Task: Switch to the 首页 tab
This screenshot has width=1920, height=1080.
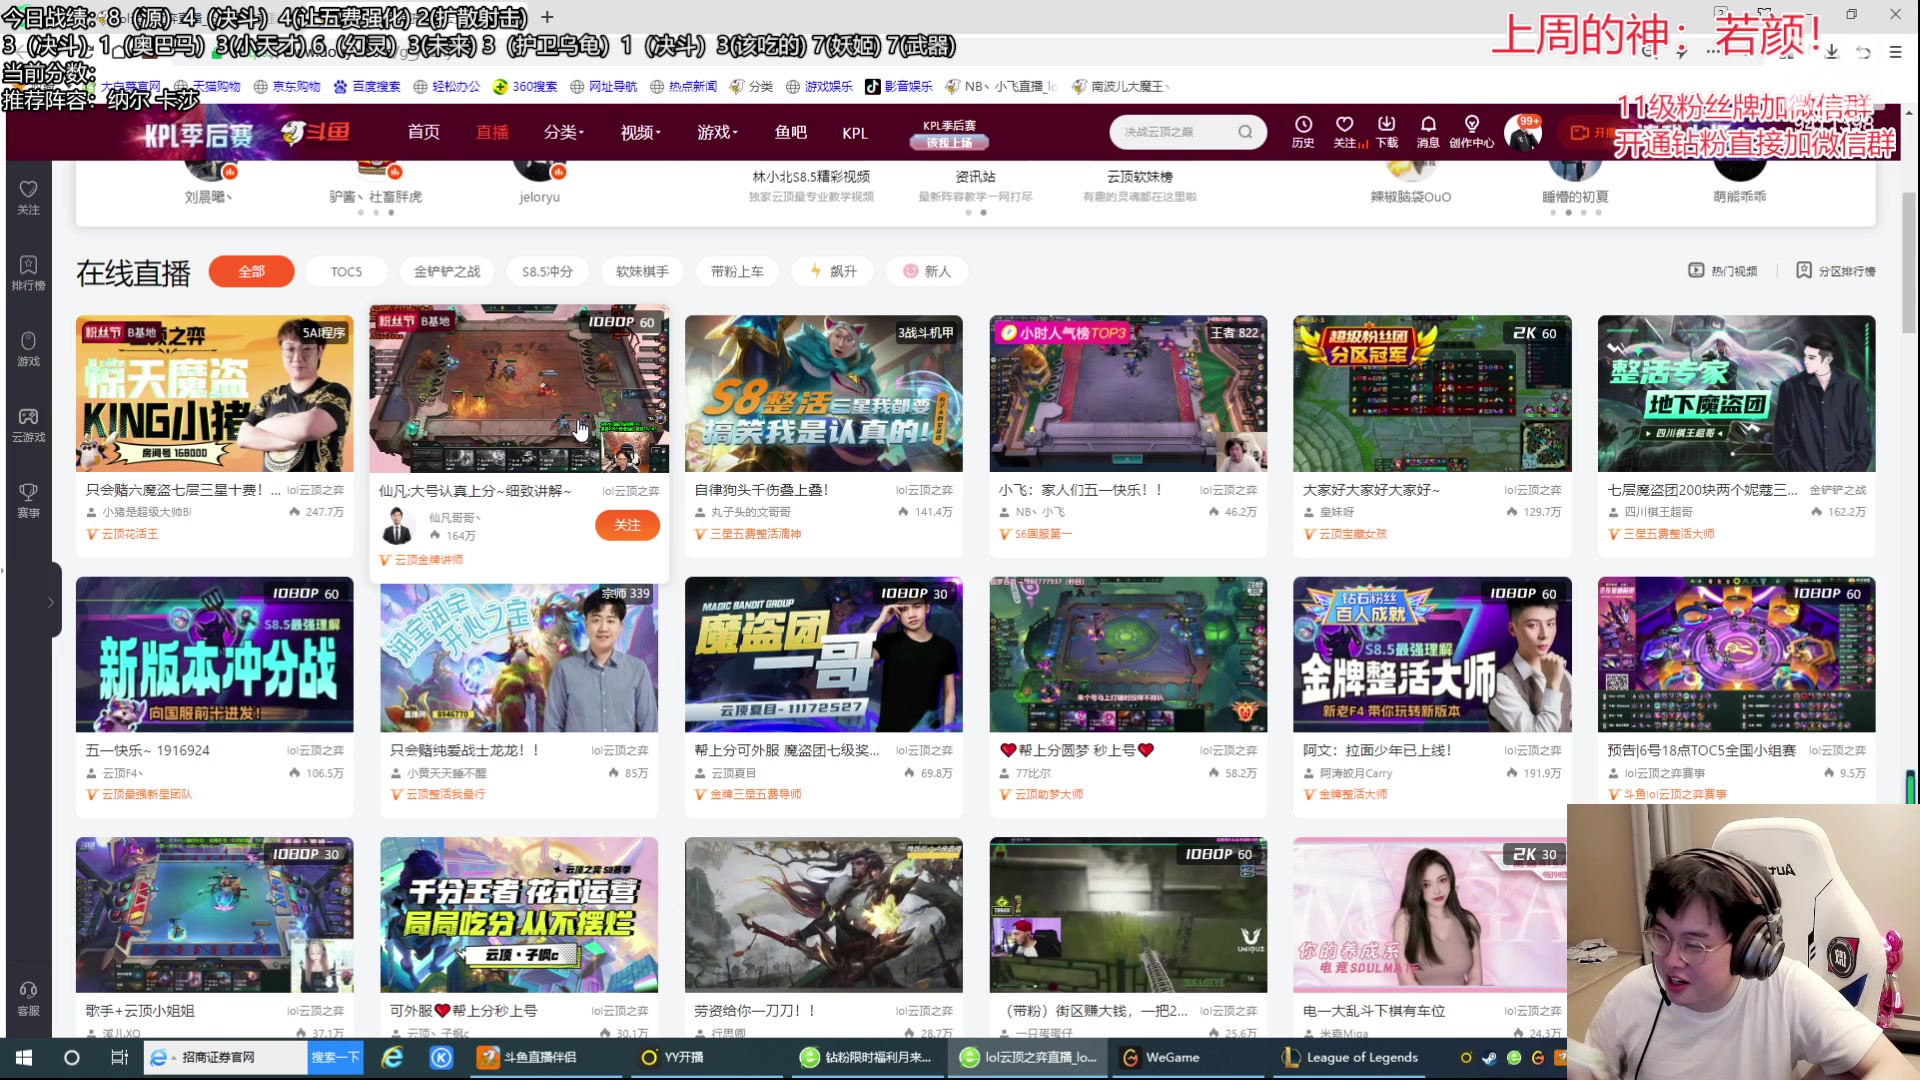Action: tap(422, 131)
